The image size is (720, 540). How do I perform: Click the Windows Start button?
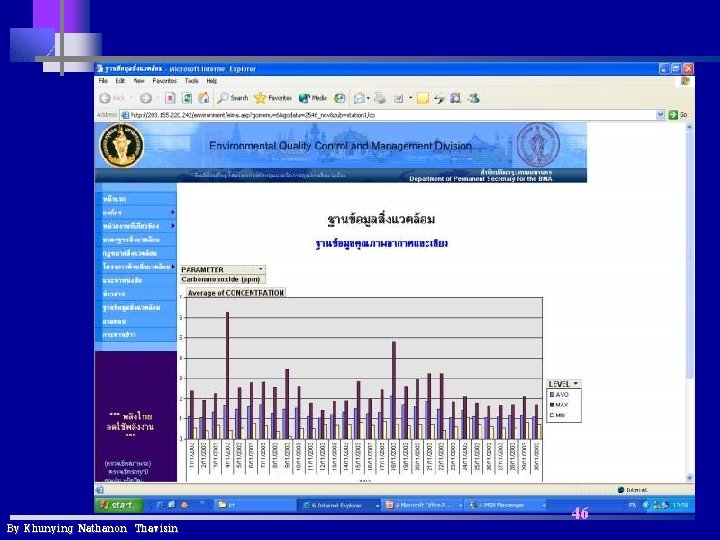tap(118, 505)
